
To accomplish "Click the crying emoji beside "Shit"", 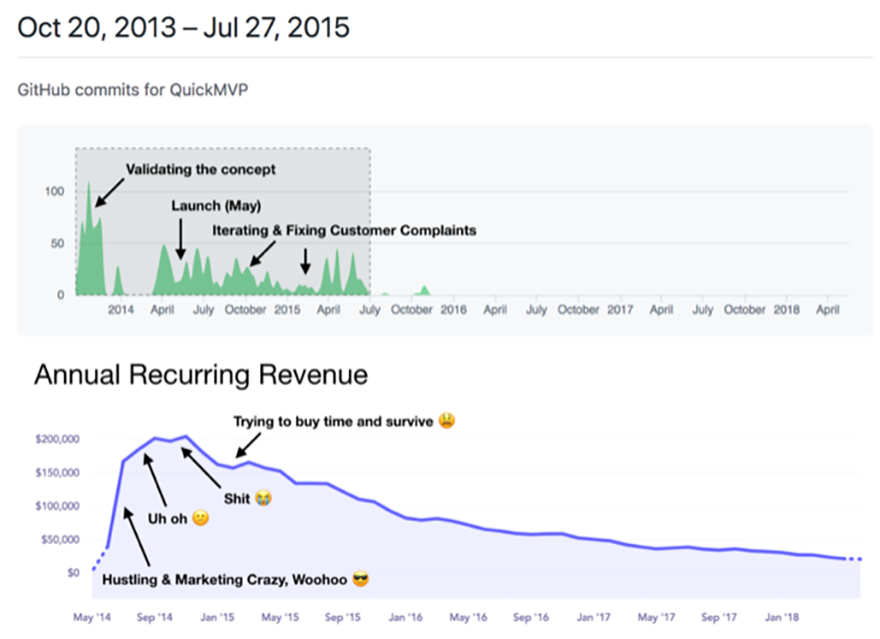I will click(x=264, y=498).
